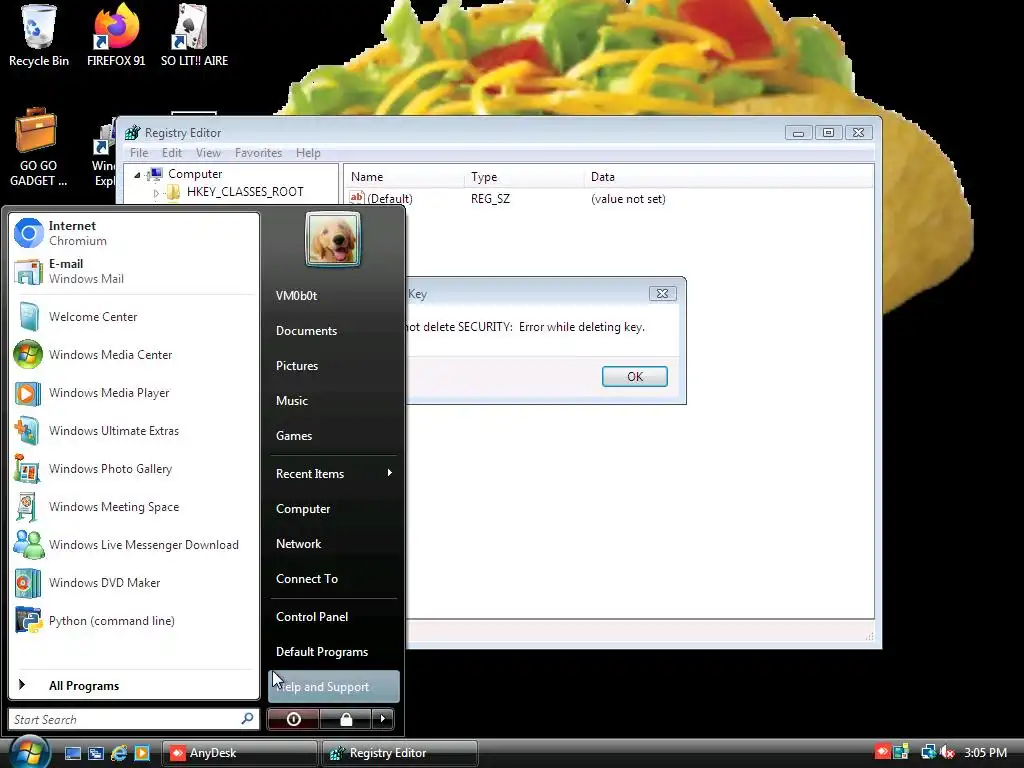The height and width of the screenshot is (768, 1024).
Task: Click AnyDesk taskbar button
Action: point(239,753)
